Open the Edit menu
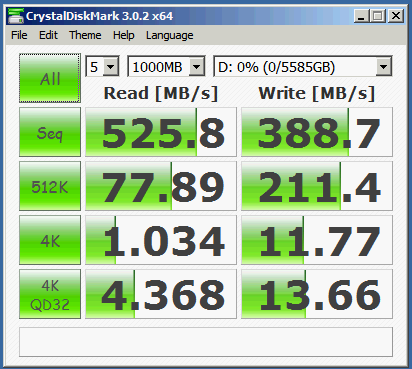The image size is (412, 369). point(48,35)
